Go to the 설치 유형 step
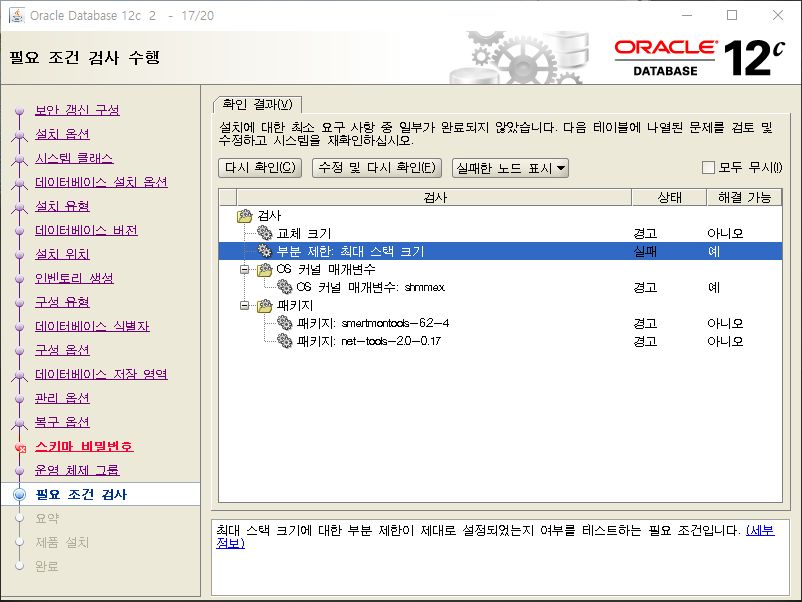 click(62, 206)
